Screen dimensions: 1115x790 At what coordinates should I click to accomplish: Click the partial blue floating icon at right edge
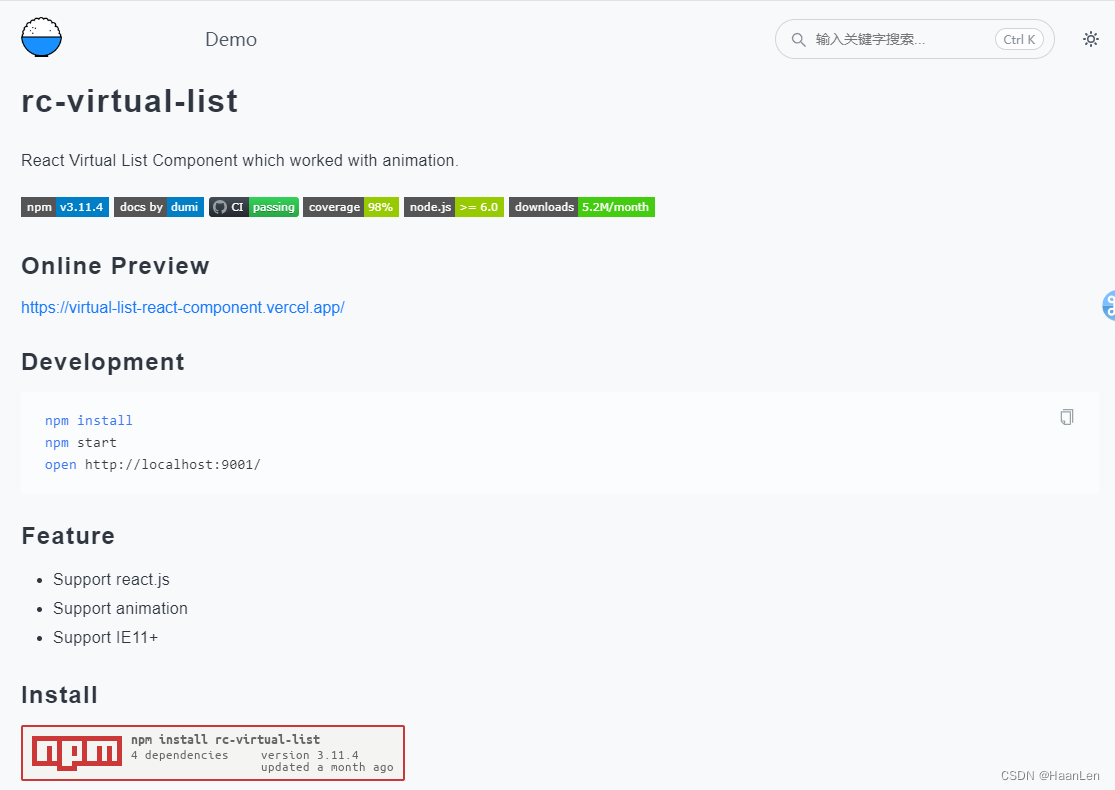[x=1109, y=306]
